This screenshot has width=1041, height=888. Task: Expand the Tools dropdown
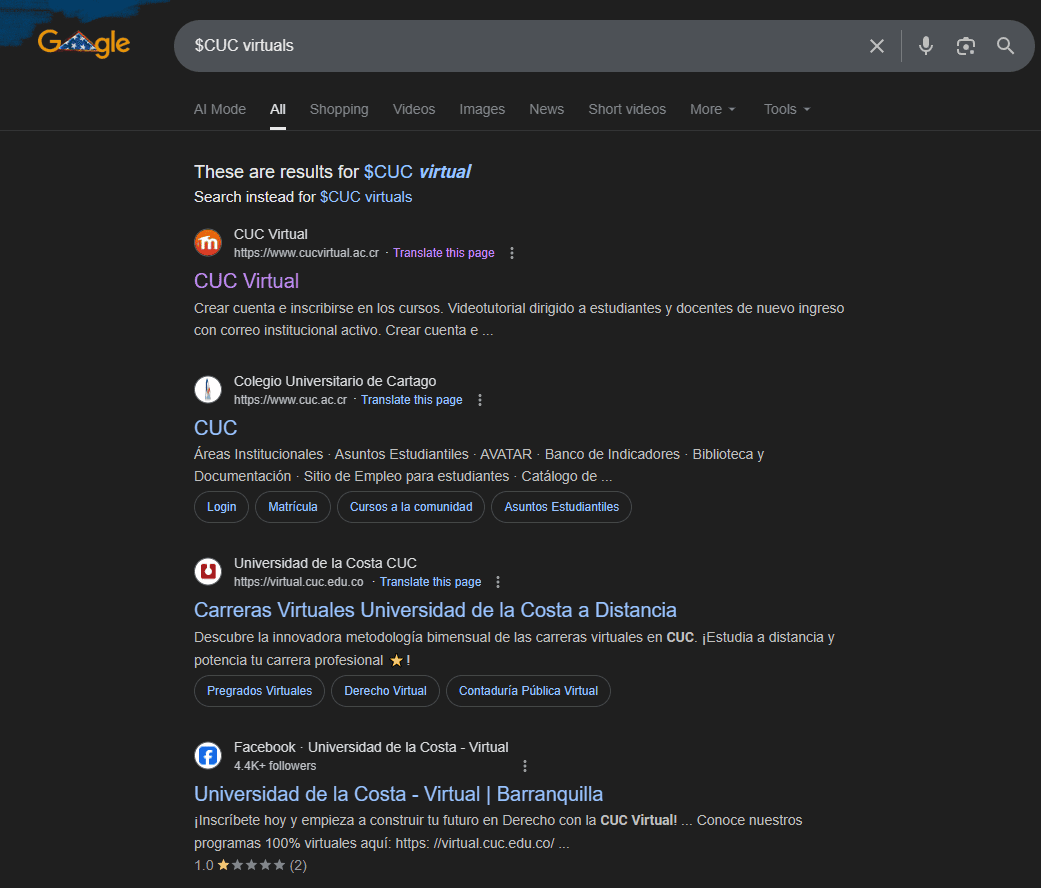(x=786, y=109)
